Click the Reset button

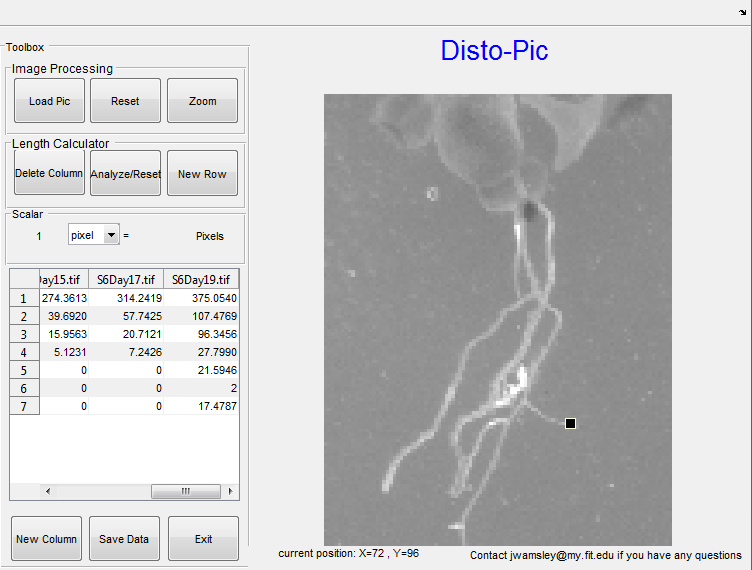pos(125,101)
